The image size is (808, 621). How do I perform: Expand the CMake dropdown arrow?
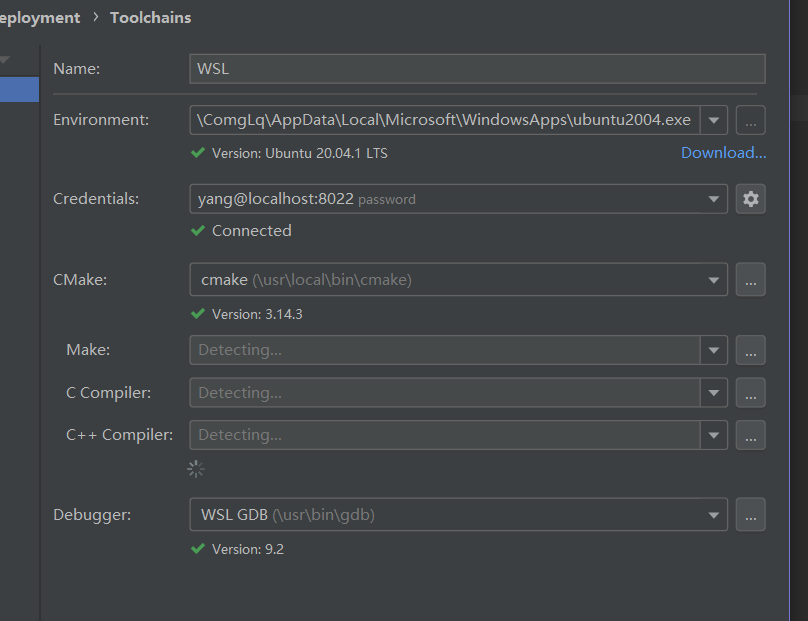click(714, 280)
